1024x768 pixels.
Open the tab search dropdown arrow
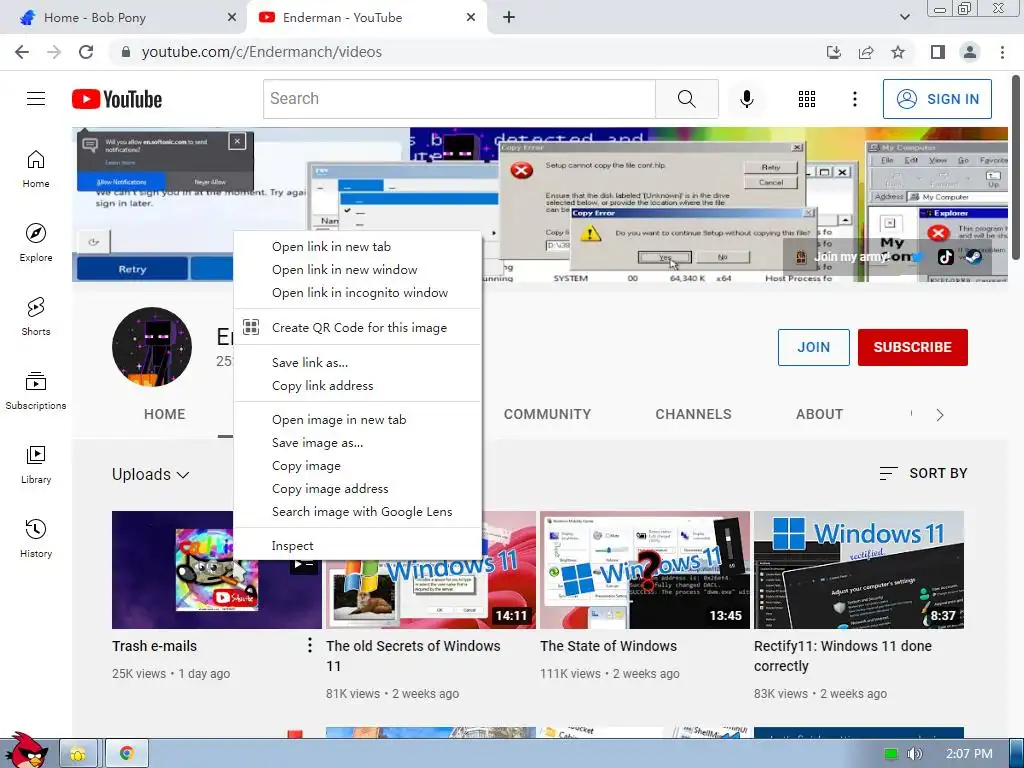[x=904, y=18]
